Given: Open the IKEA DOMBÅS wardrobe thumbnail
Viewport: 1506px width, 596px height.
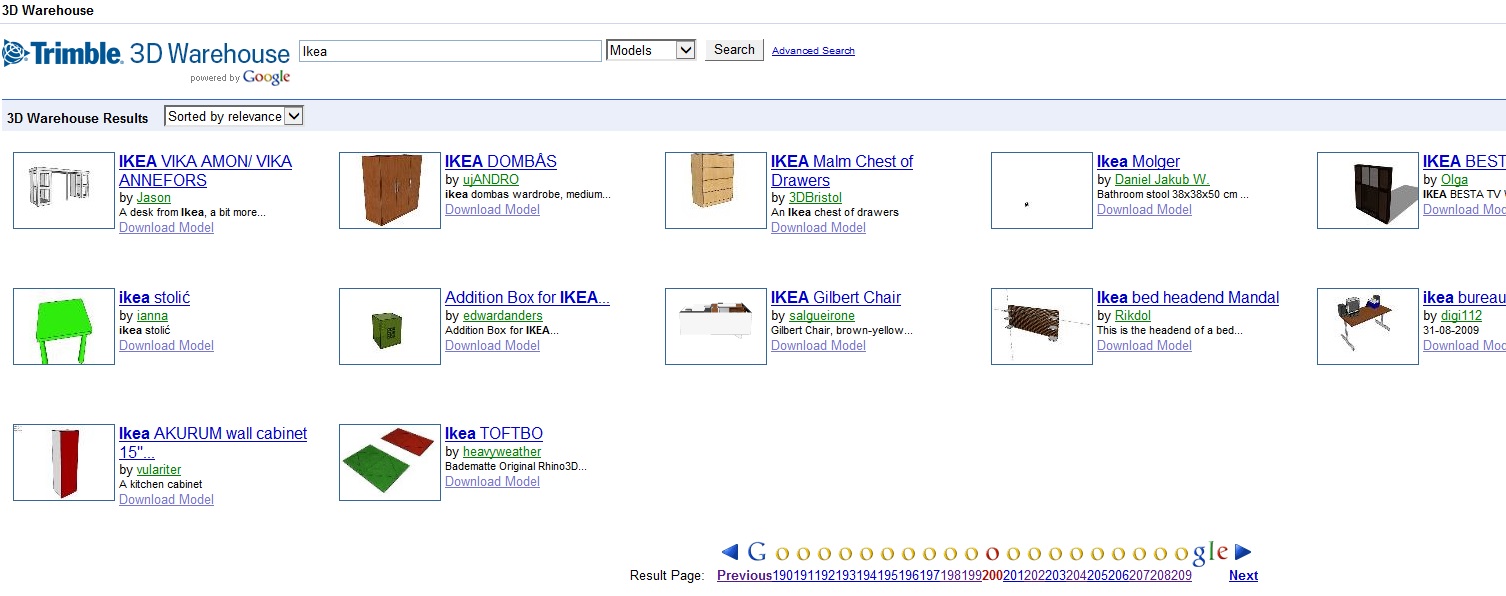Looking at the screenshot, I should pos(390,190).
